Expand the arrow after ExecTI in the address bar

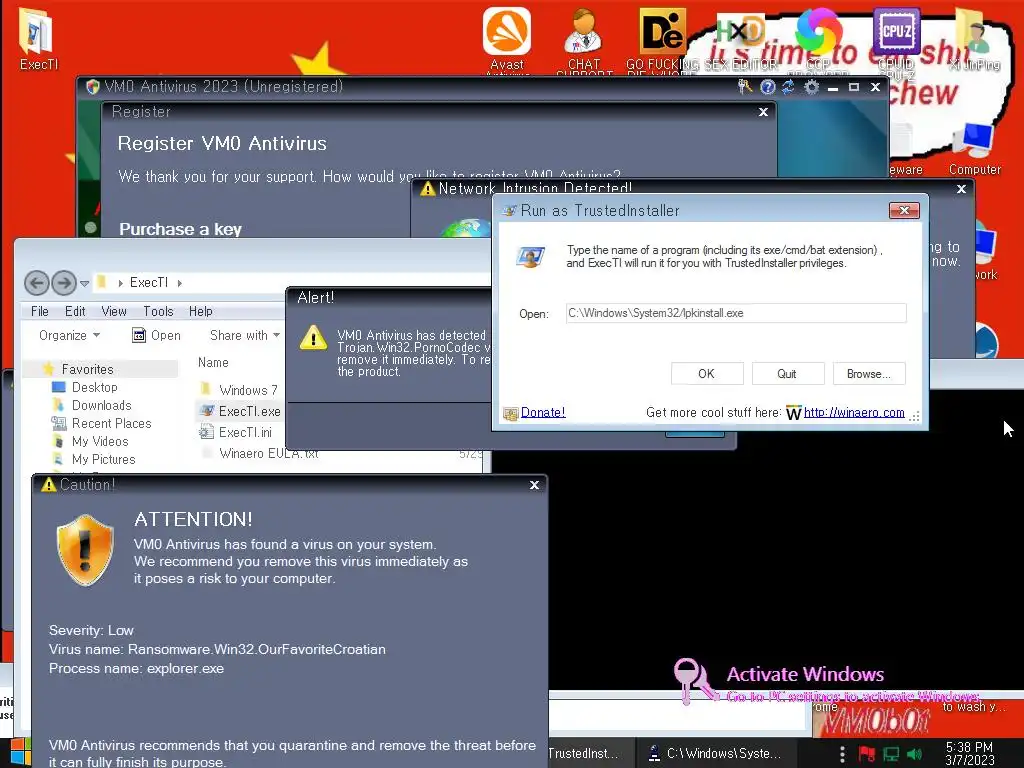(180, 283)
